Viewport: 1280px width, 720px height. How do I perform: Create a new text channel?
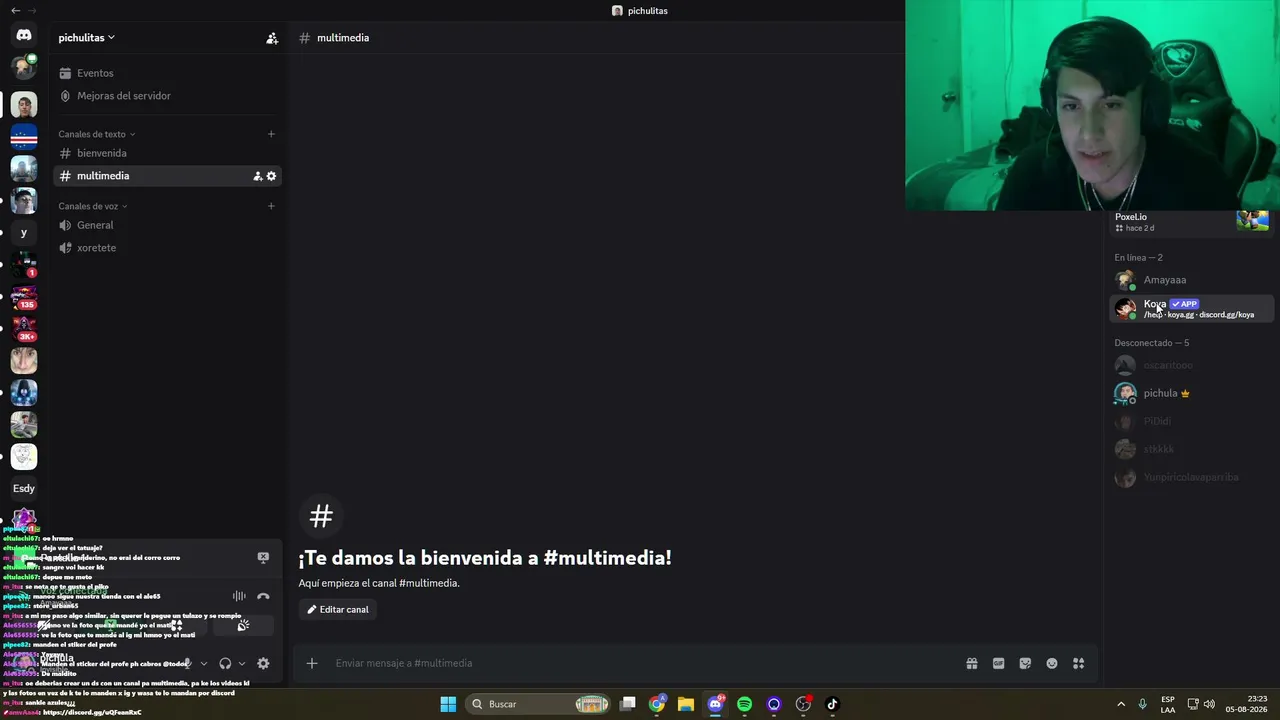point(271,134)
